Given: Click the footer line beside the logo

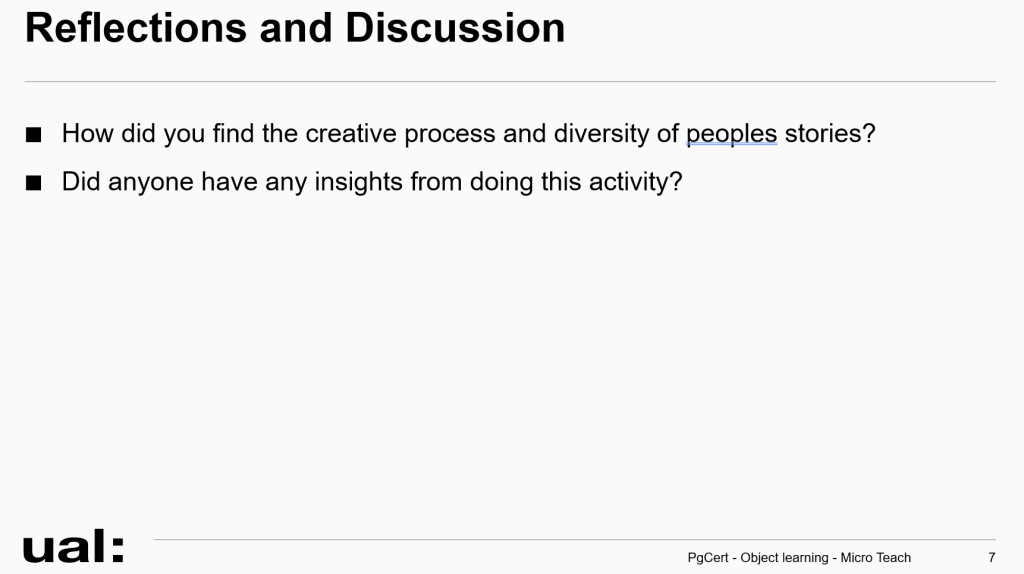Looking at the screenshot, I should pos(575,539).
